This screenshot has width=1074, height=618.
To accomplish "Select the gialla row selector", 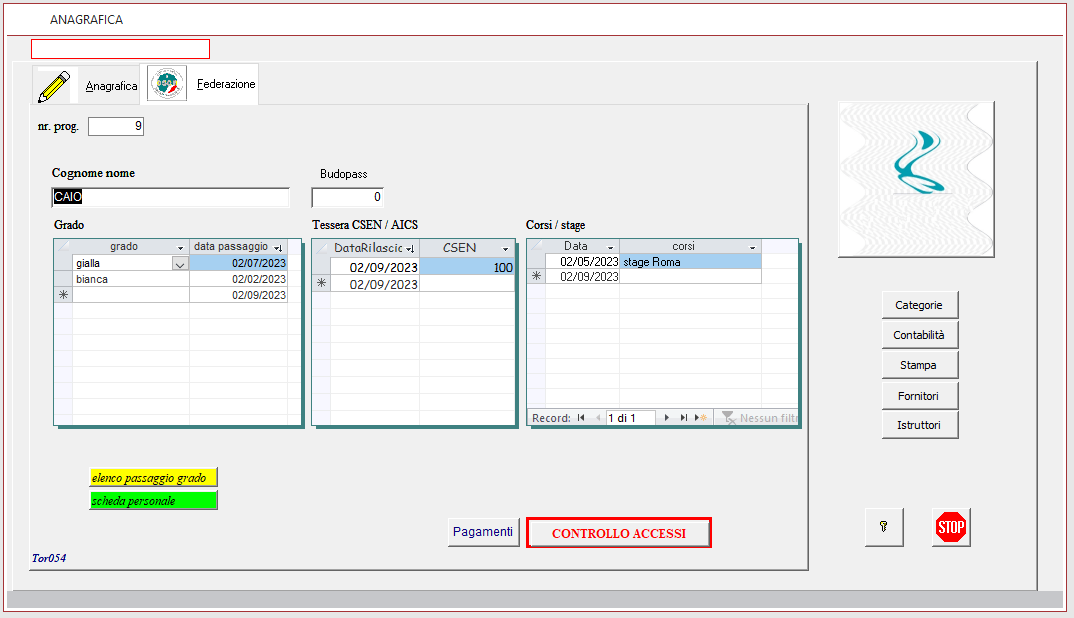I will [63, 263].
